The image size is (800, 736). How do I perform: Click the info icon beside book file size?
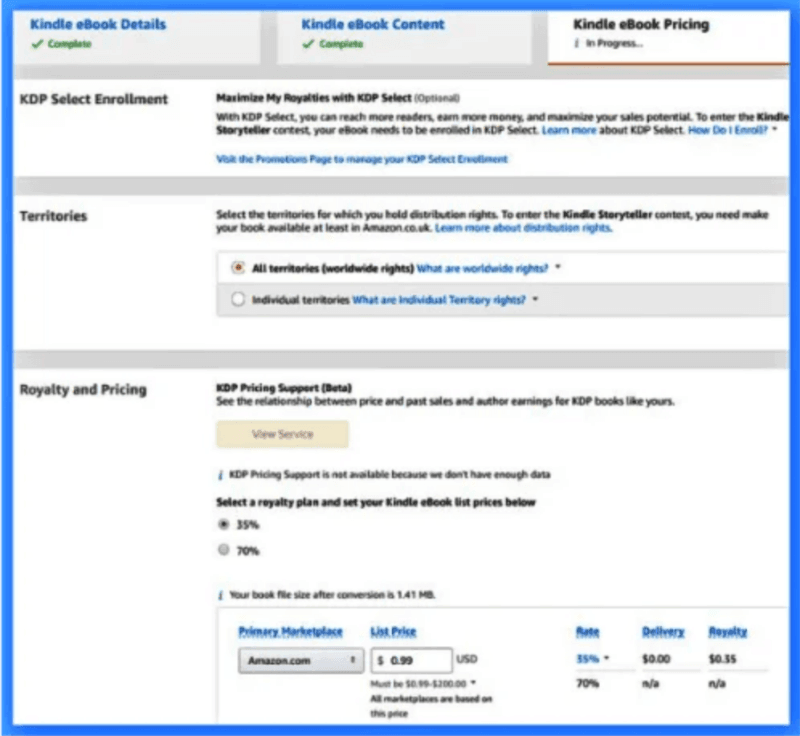click(220, 595)
